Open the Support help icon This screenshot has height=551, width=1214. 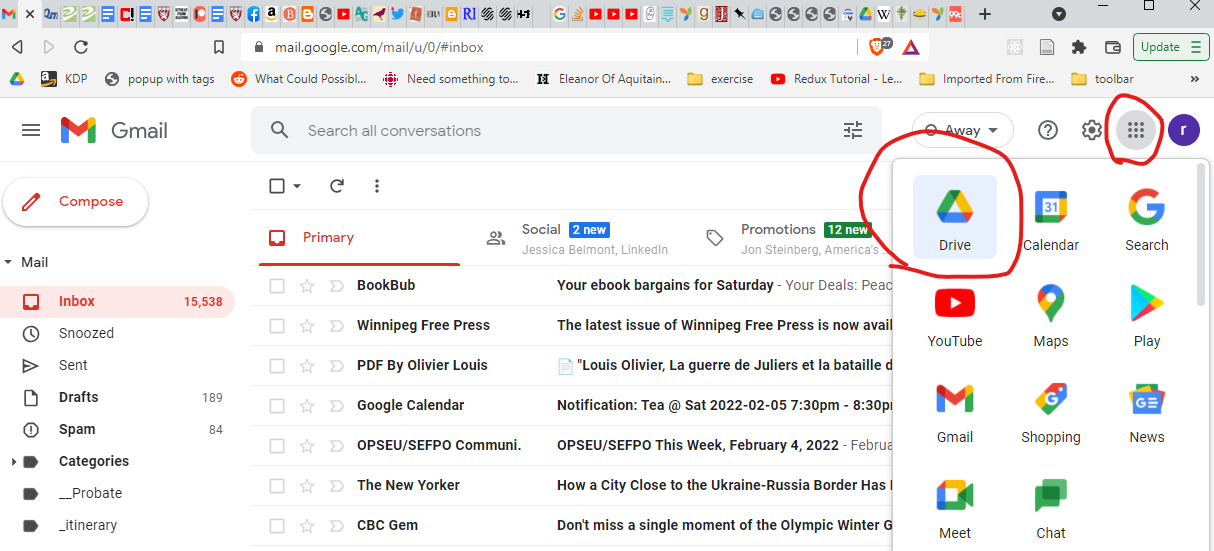point(1048,130)
